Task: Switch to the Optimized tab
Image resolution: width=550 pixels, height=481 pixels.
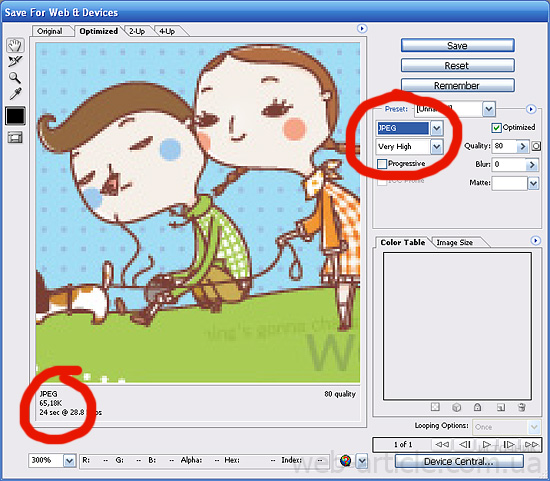Action: tap(99, 31)
